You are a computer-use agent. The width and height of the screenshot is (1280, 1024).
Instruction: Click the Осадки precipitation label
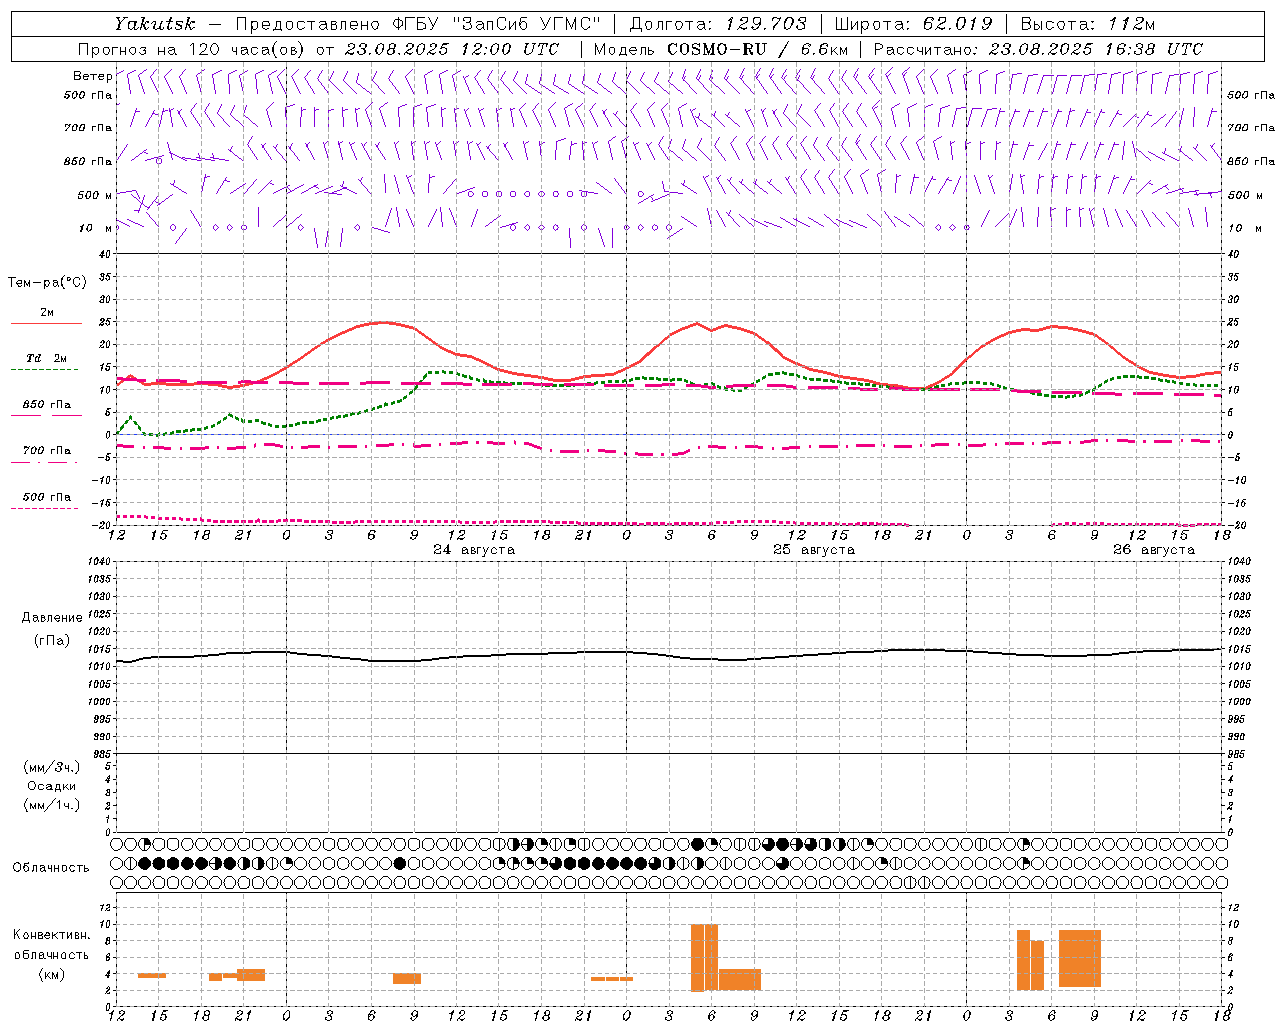pos(52,787)
